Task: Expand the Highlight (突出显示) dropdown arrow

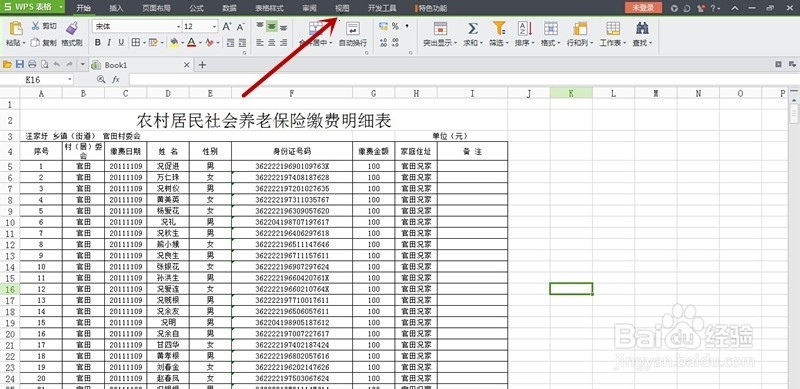Action: pos(455,43)
